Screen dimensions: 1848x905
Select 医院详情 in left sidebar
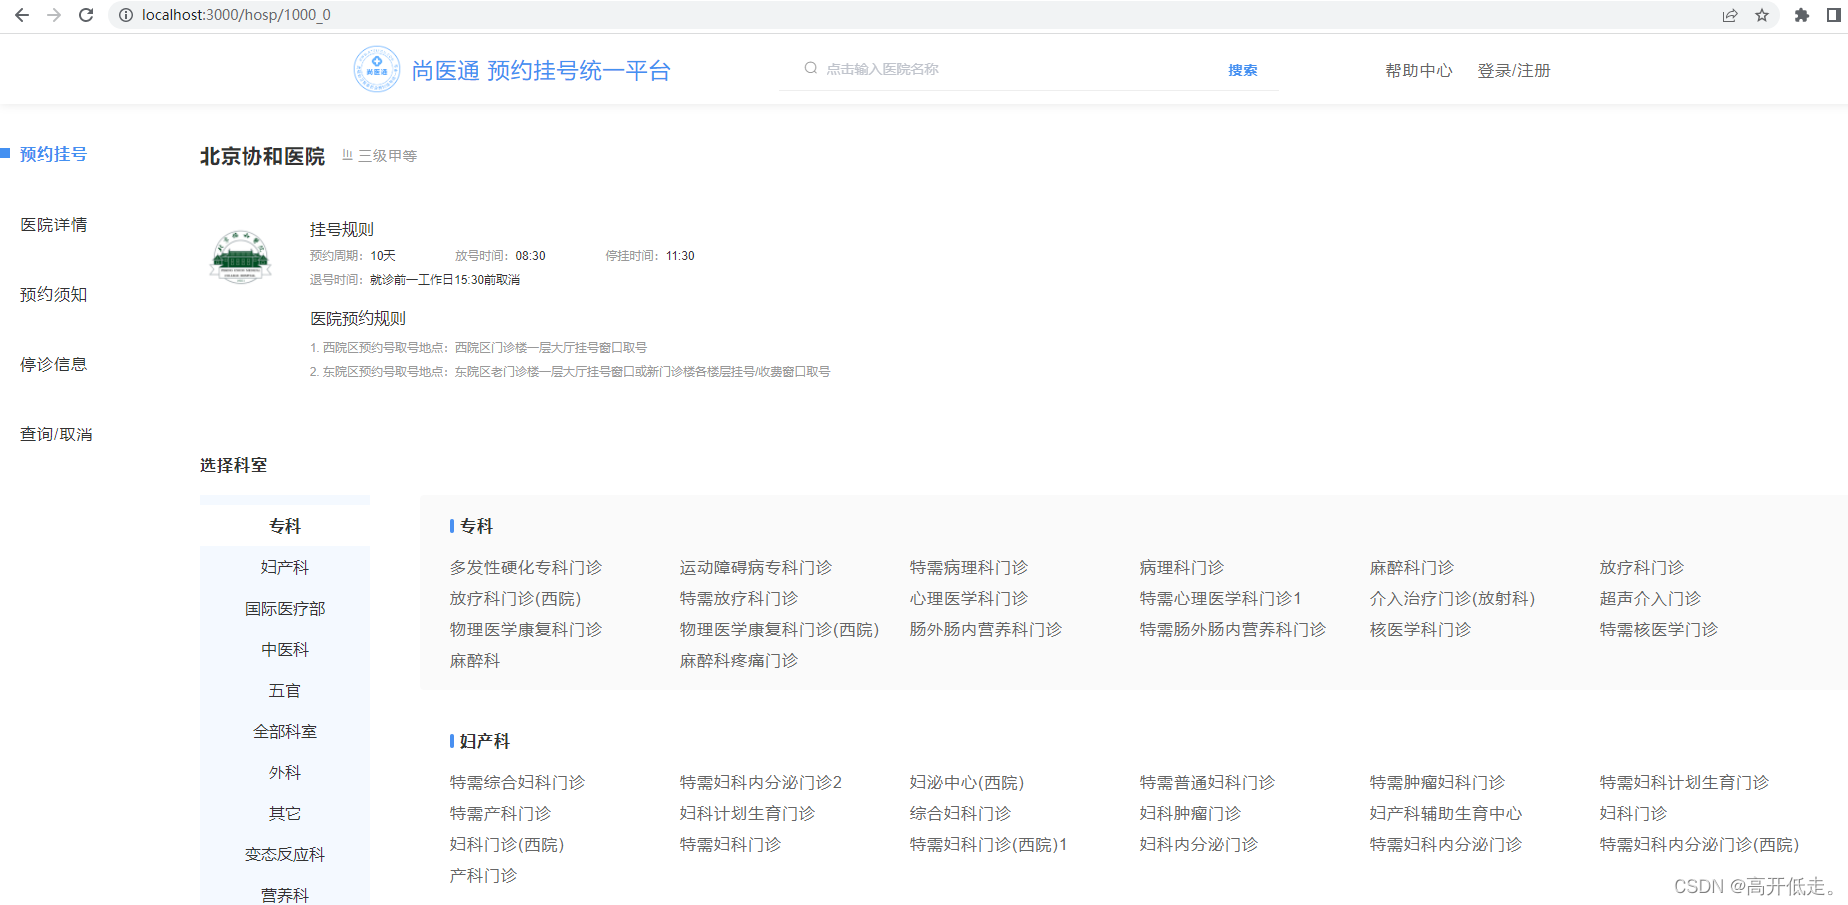pos(54,224)
